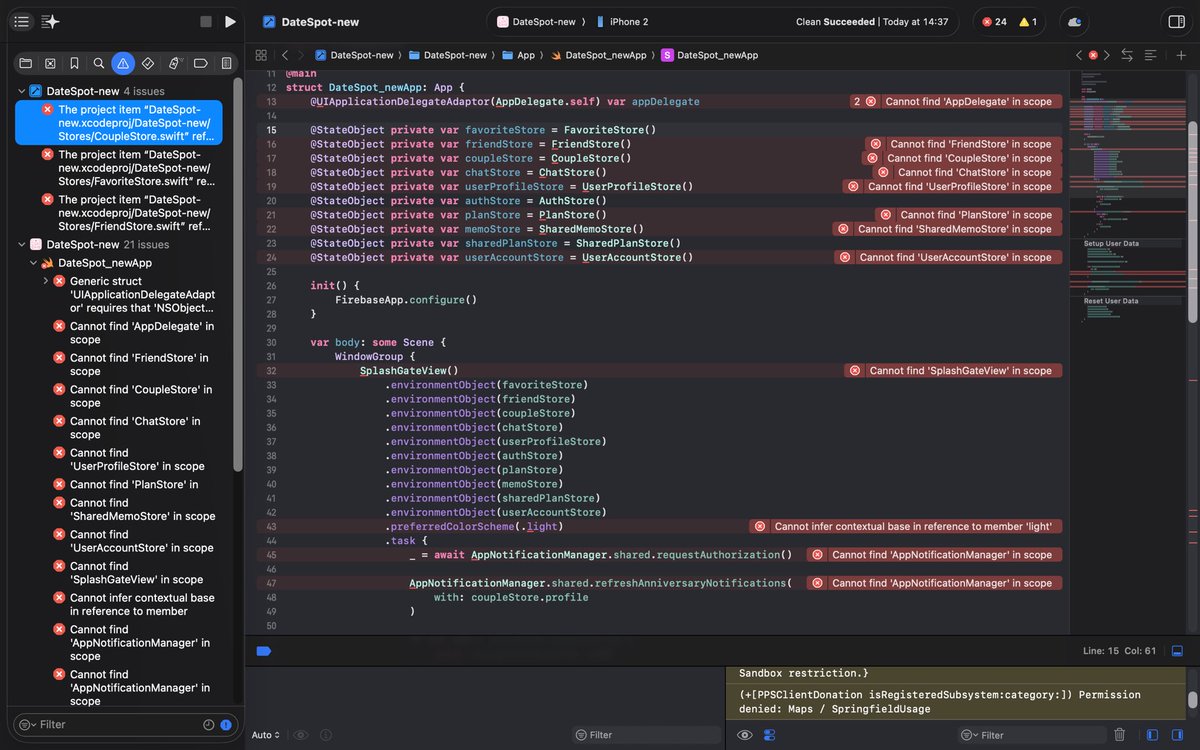Select sidebar issue Cannot find 'ChatStore'
Viewport: 1200px width, 750px height.
point(134,428)
